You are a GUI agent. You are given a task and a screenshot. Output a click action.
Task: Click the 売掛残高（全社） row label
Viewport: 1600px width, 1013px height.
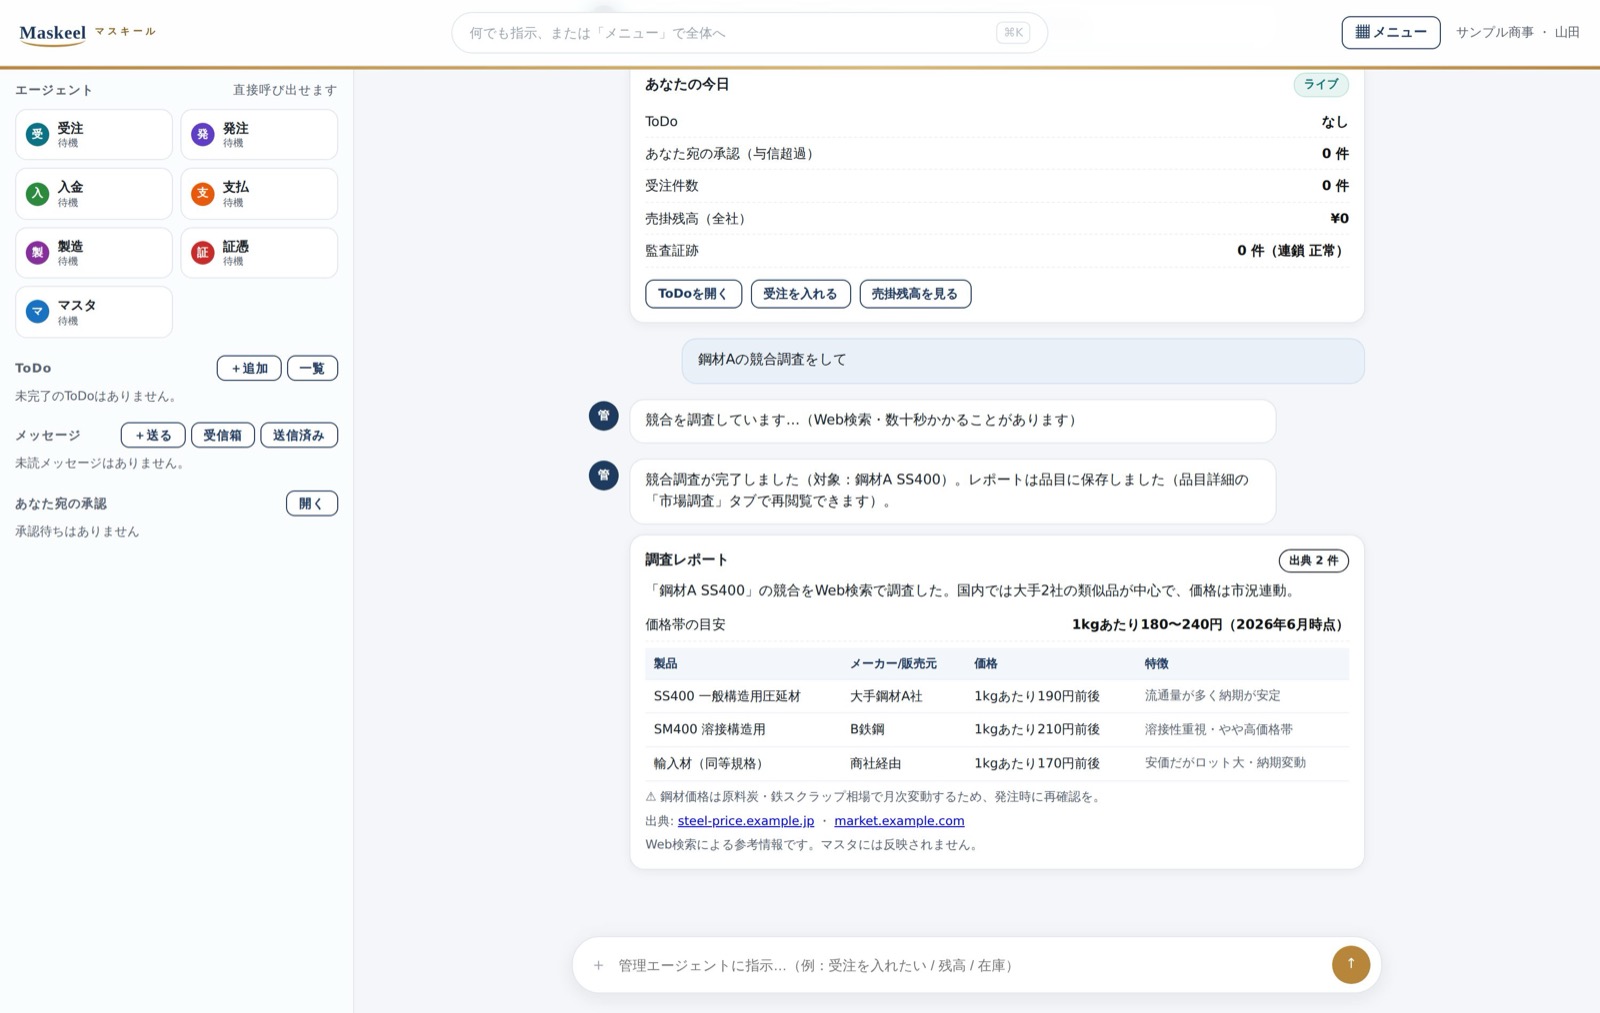tap(695, 218)
